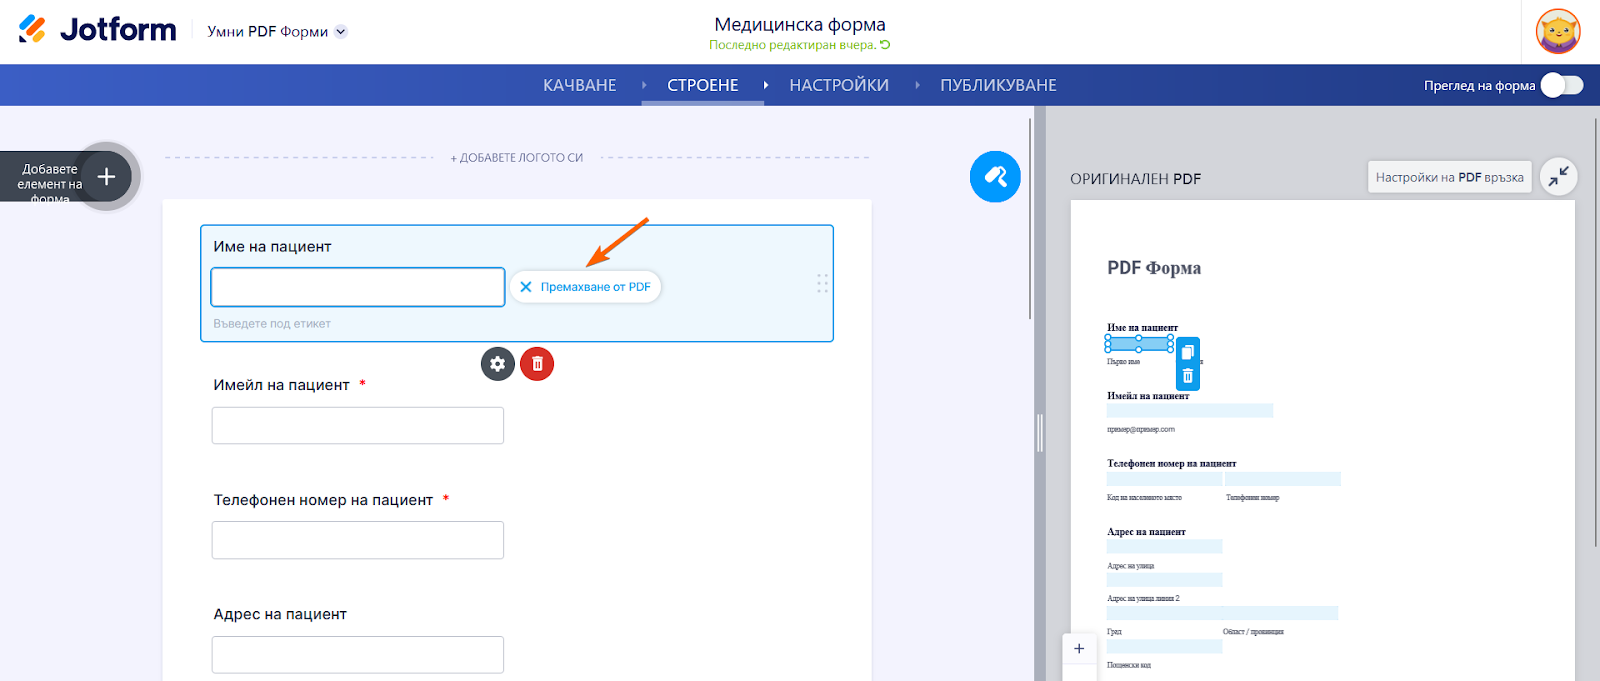The width and height of the screenshot is (1600, 681).
Task: Click the Адрес на пациент input field
Action: pos(358,655)
